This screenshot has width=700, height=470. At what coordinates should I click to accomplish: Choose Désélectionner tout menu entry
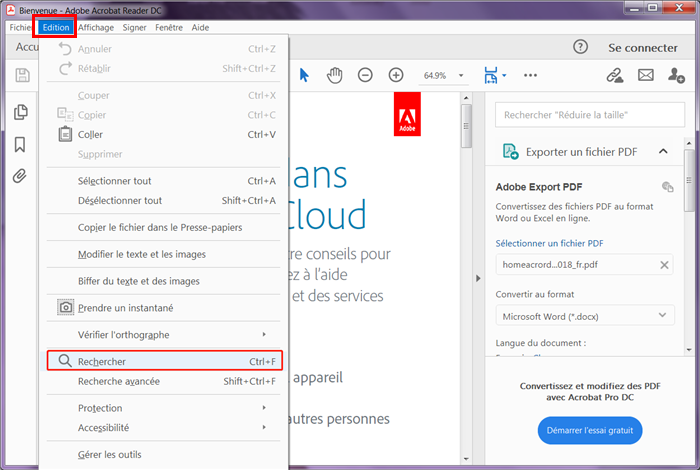point(164,200)
